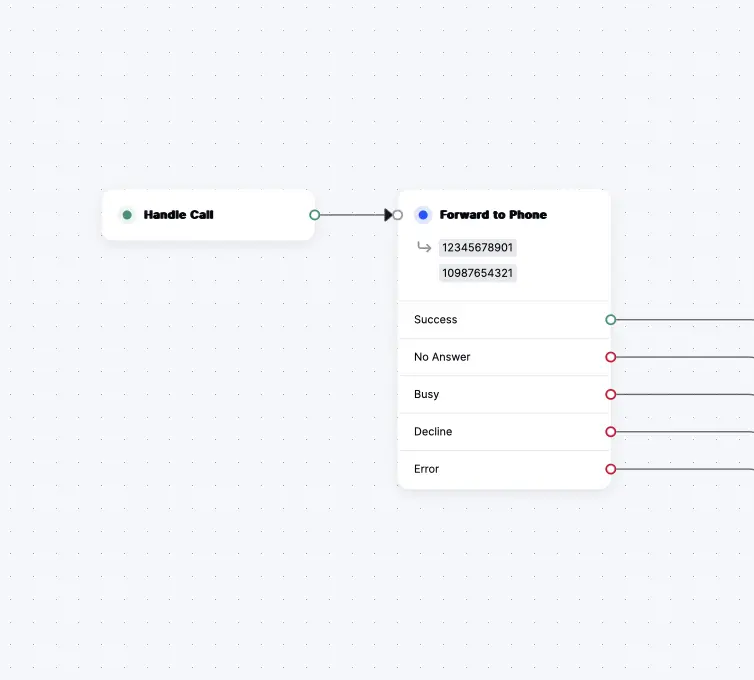Click phone number 10987654321 tag

tap(478, 273)
